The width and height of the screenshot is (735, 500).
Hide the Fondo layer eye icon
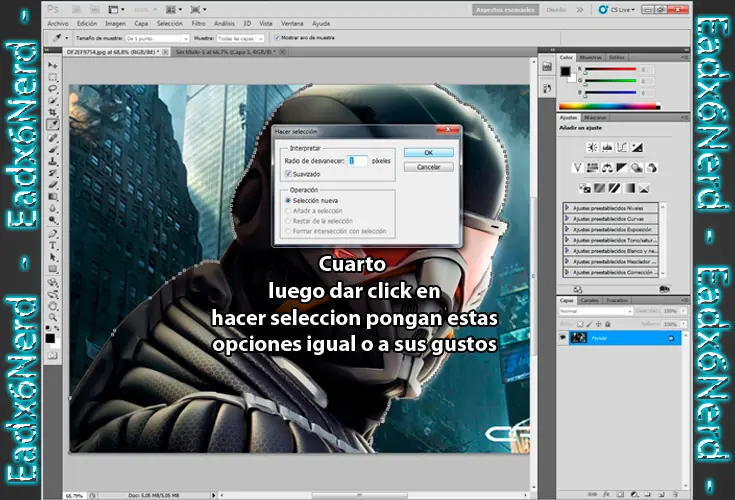(562, 337)
